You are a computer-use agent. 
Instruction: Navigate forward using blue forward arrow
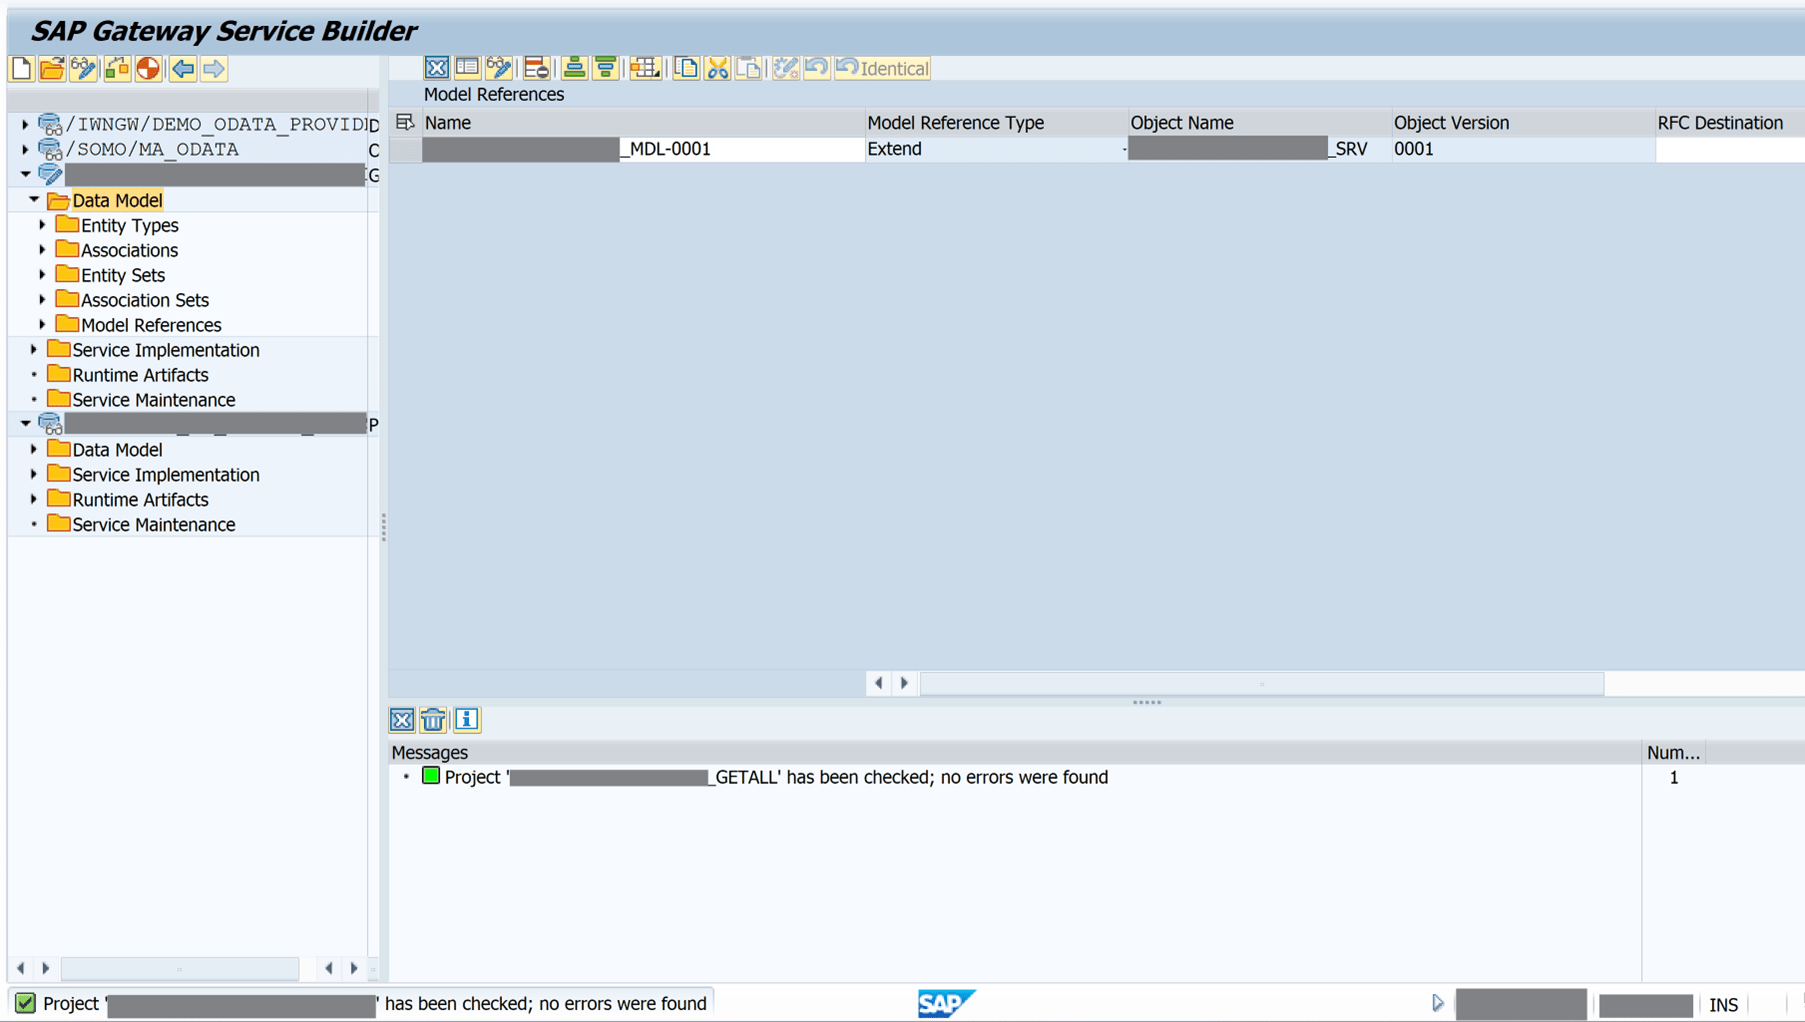coord(212,68)
